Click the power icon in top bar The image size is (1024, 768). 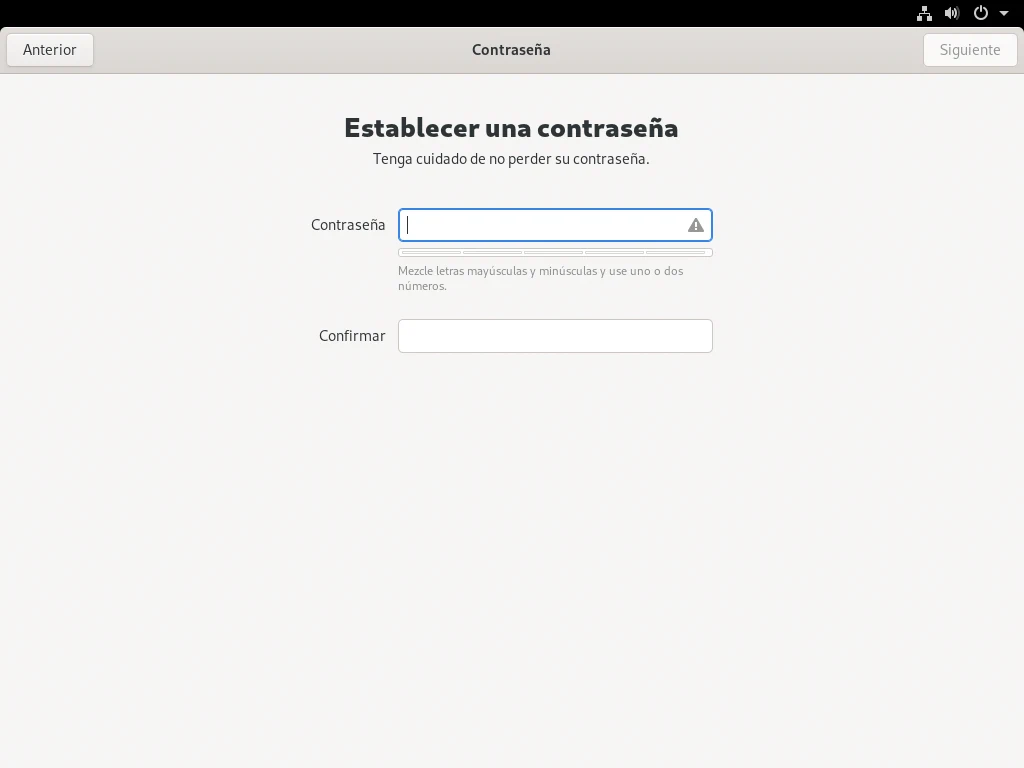[x=981, y=14]
